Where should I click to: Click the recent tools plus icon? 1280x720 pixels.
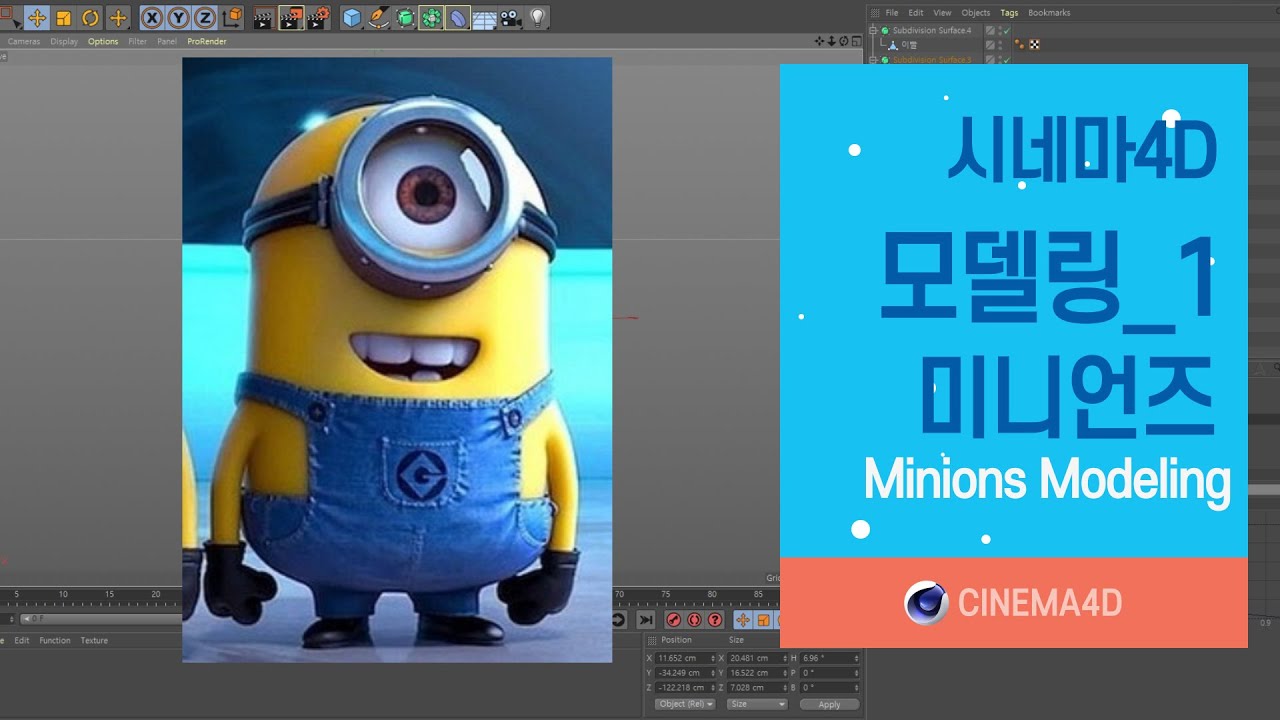(118, 18)
